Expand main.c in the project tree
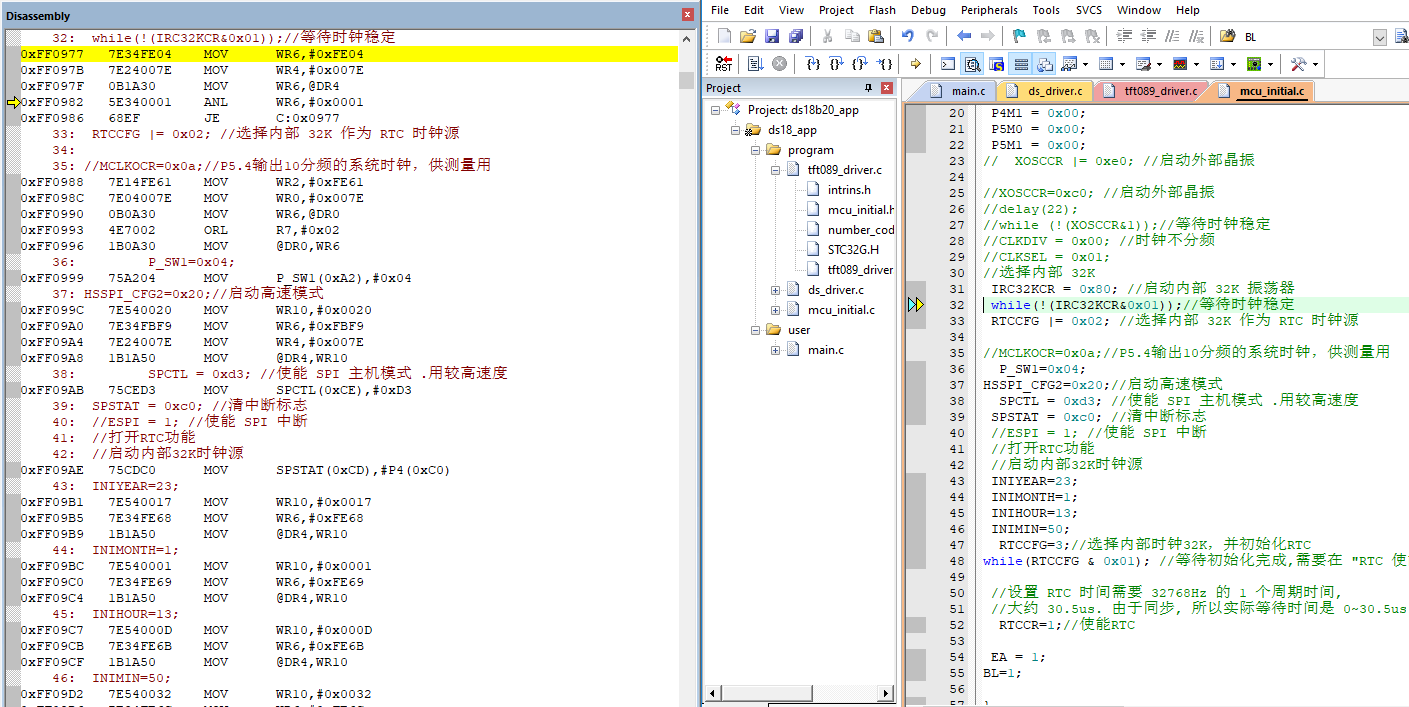The image size is (1409, 707). click(x=776, y=350)
